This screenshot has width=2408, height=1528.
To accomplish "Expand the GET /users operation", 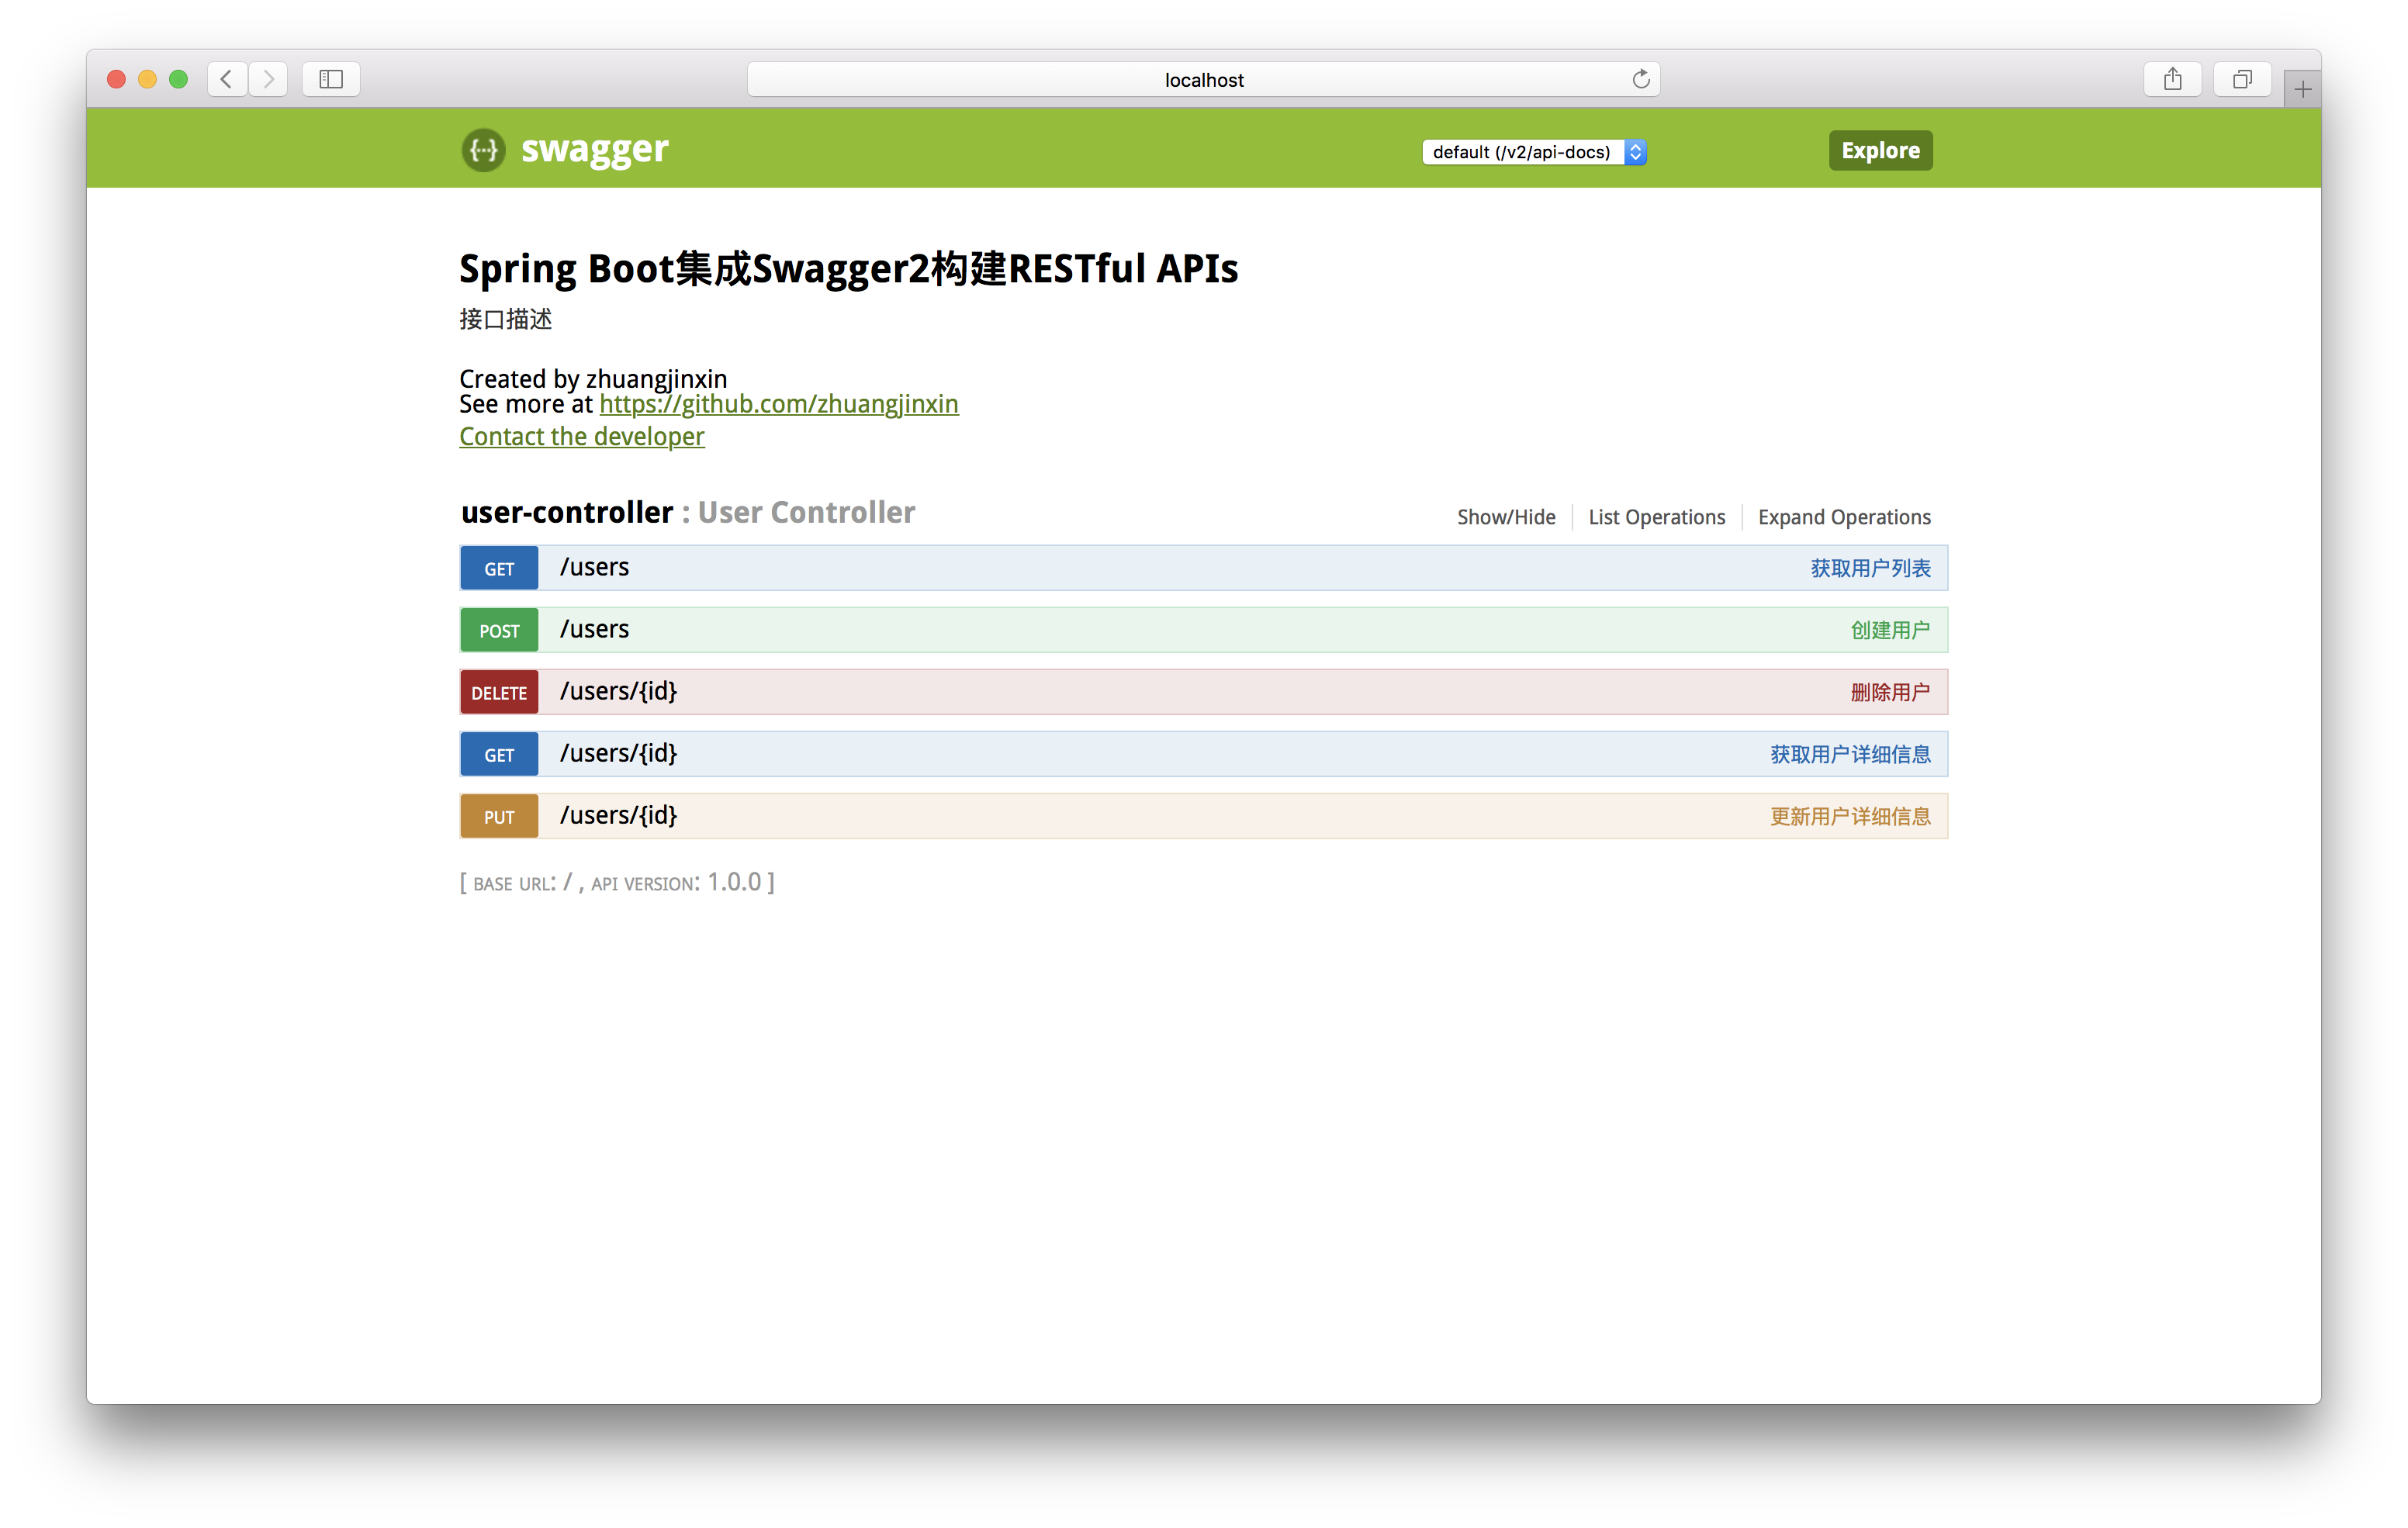I will tap(594, 567).
